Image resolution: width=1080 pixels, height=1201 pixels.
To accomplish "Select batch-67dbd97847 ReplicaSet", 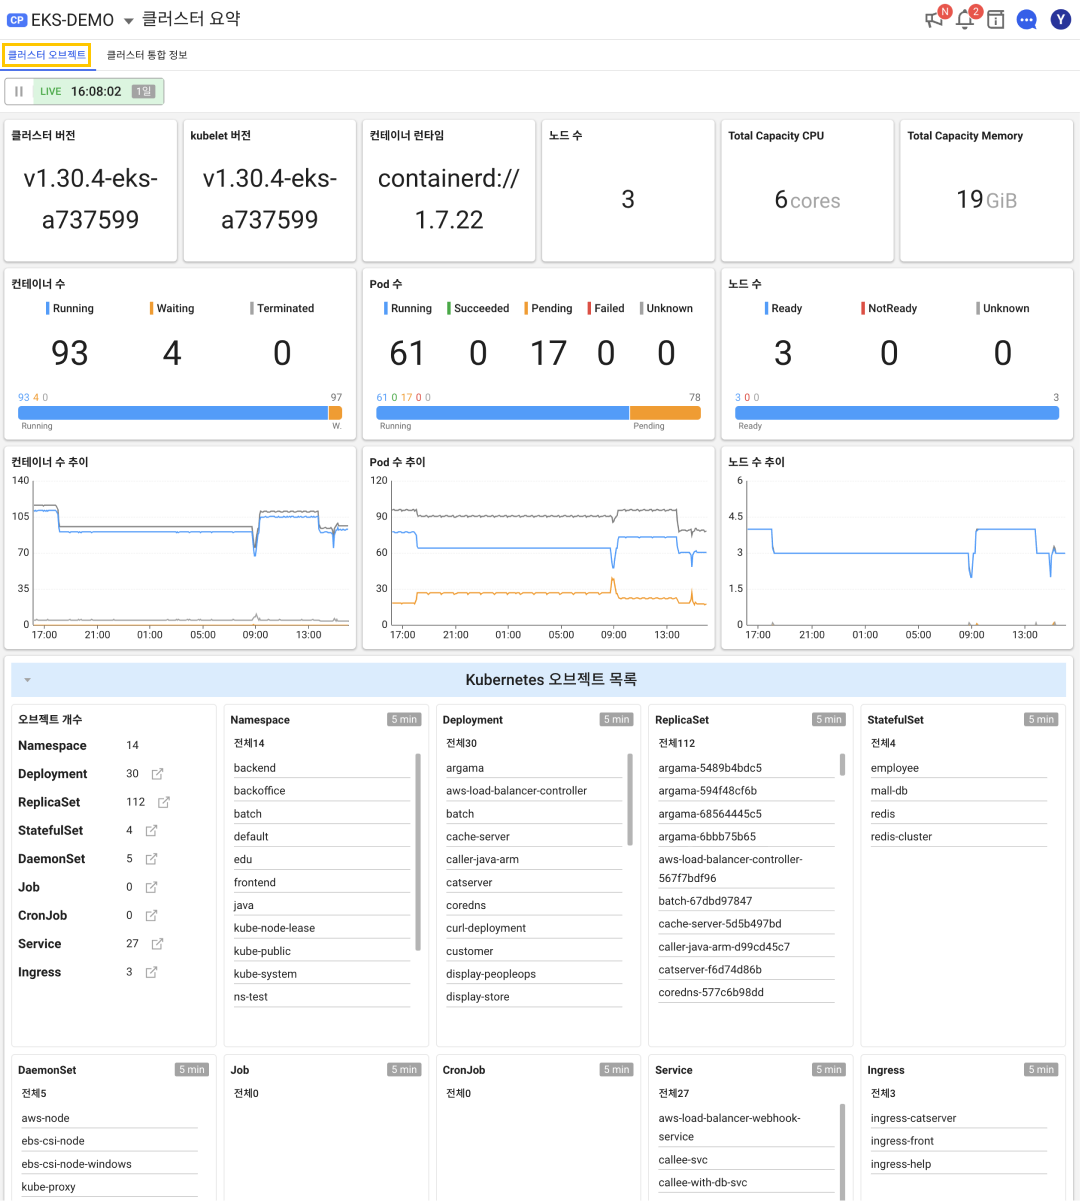I will (x=745, y=901).
